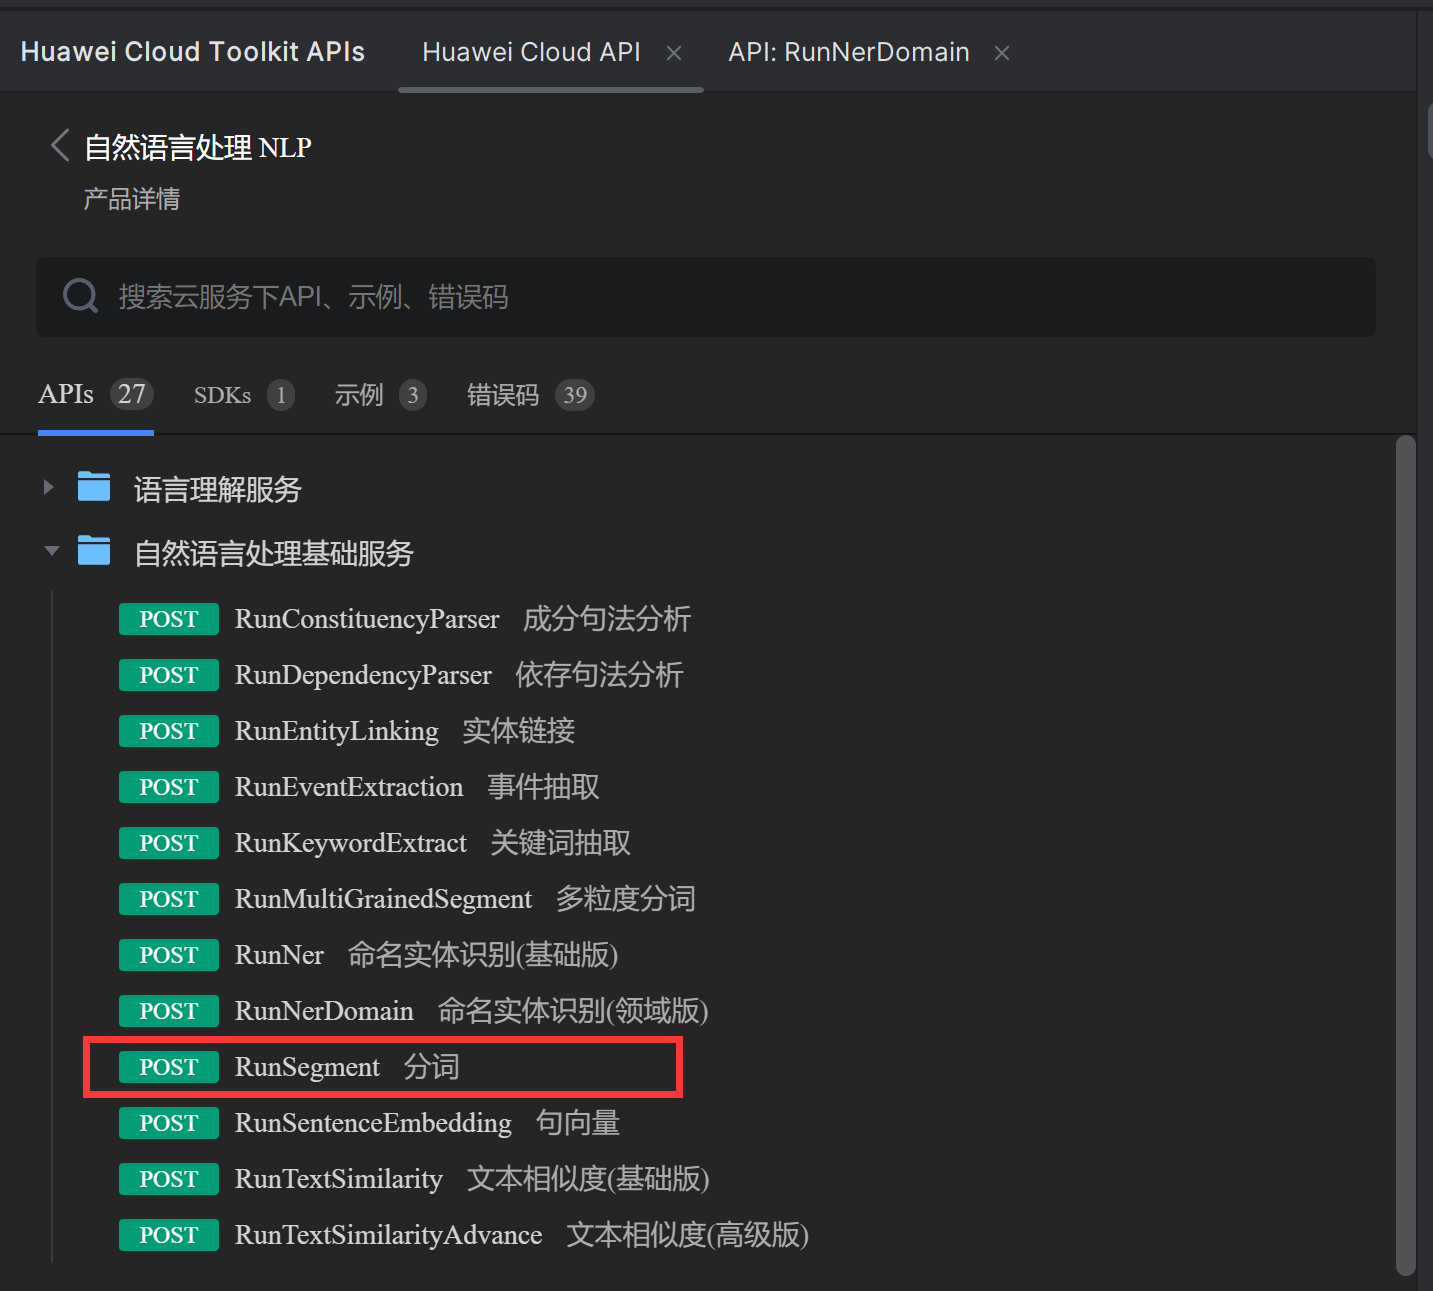Viewport: 1433px width, 1291px height.
Task: Close the API: RunNerDomain tab
Action: 1002,53
